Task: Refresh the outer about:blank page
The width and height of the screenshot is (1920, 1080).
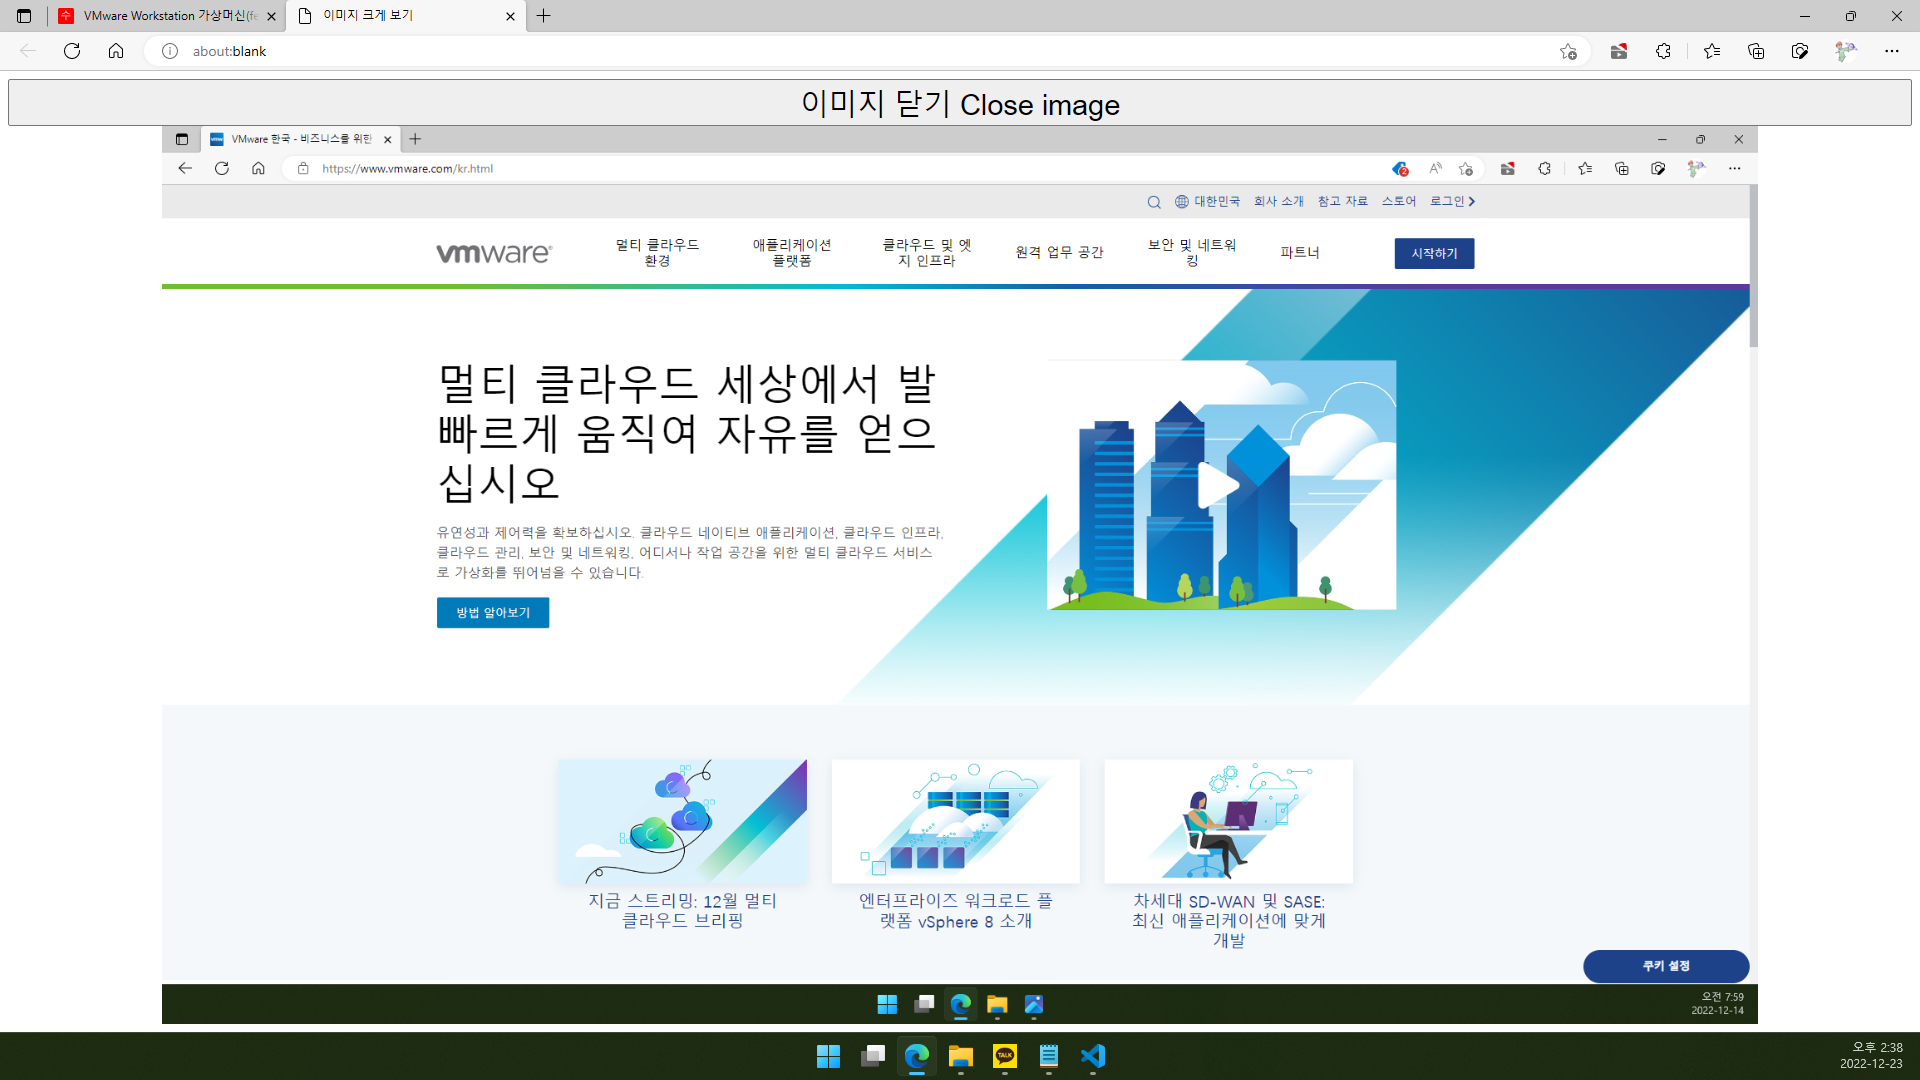Action: click(x=72, y=51)
